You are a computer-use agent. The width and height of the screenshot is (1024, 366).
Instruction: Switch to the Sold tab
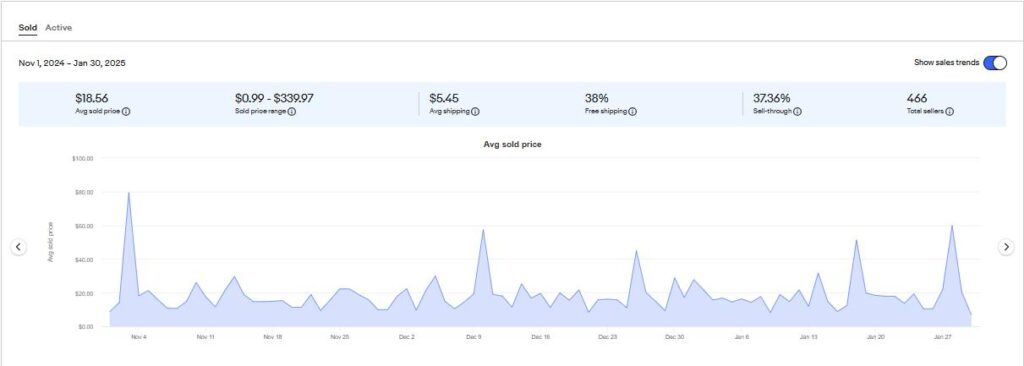[27, 27]
